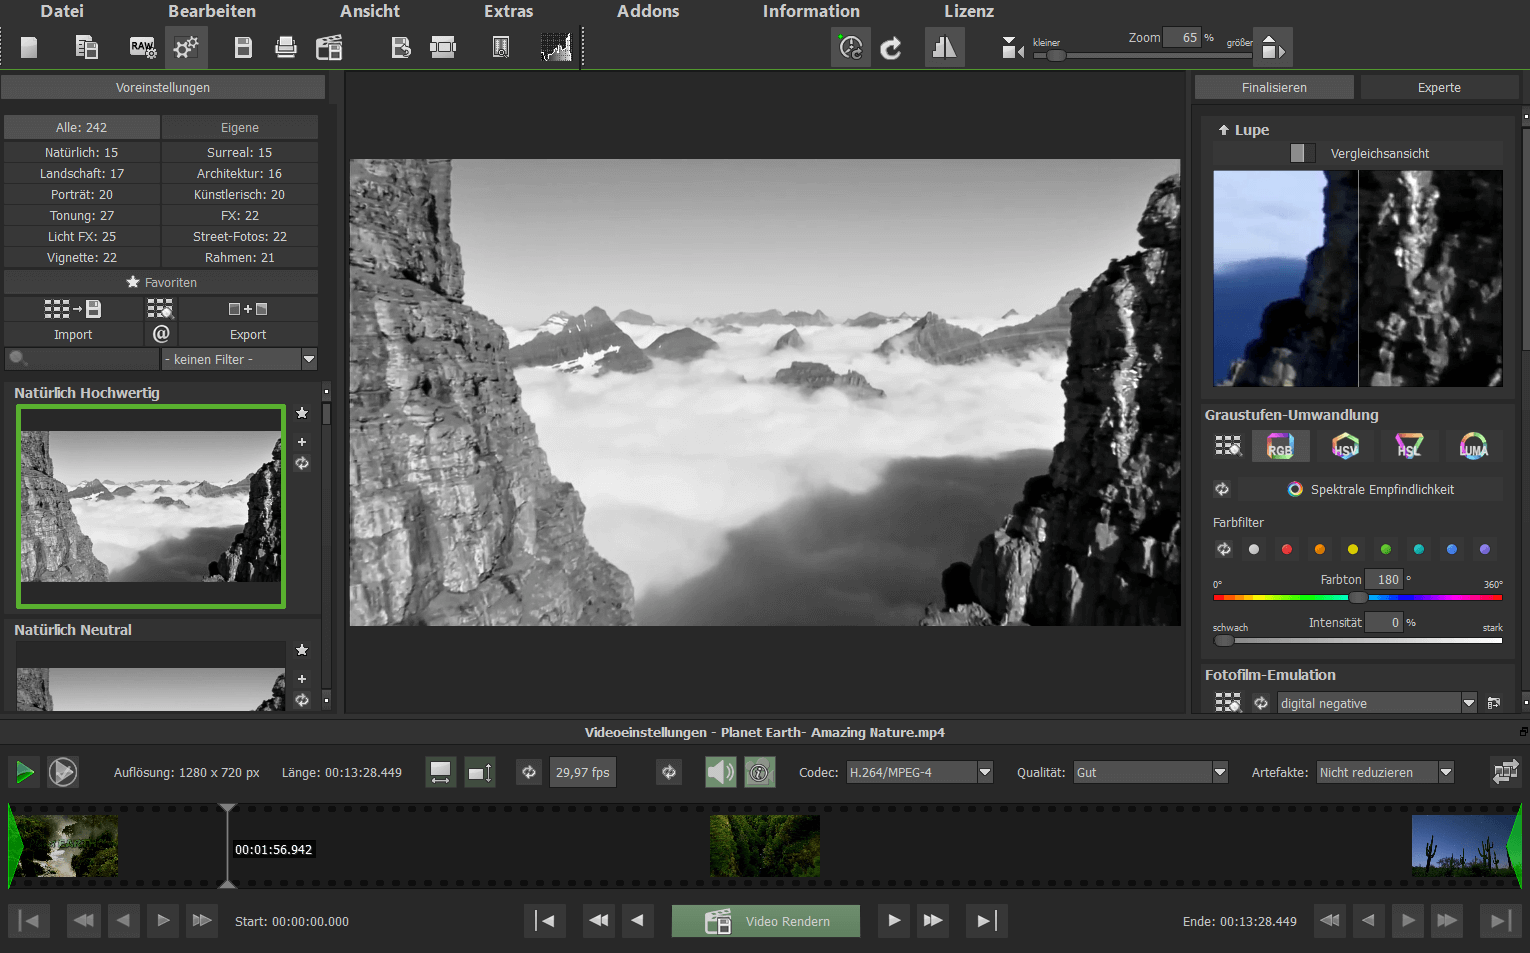Click the Video Rendern button
Screen dimensions: 1530x953
click(x=766, y=921)
